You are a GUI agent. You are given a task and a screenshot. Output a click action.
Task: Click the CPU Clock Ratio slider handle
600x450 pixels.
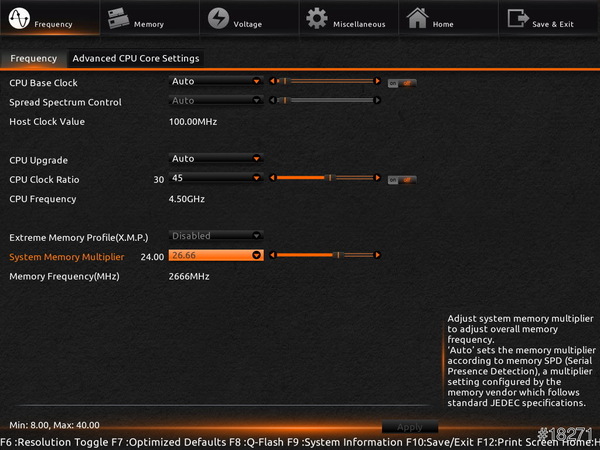tap(330, 178)
